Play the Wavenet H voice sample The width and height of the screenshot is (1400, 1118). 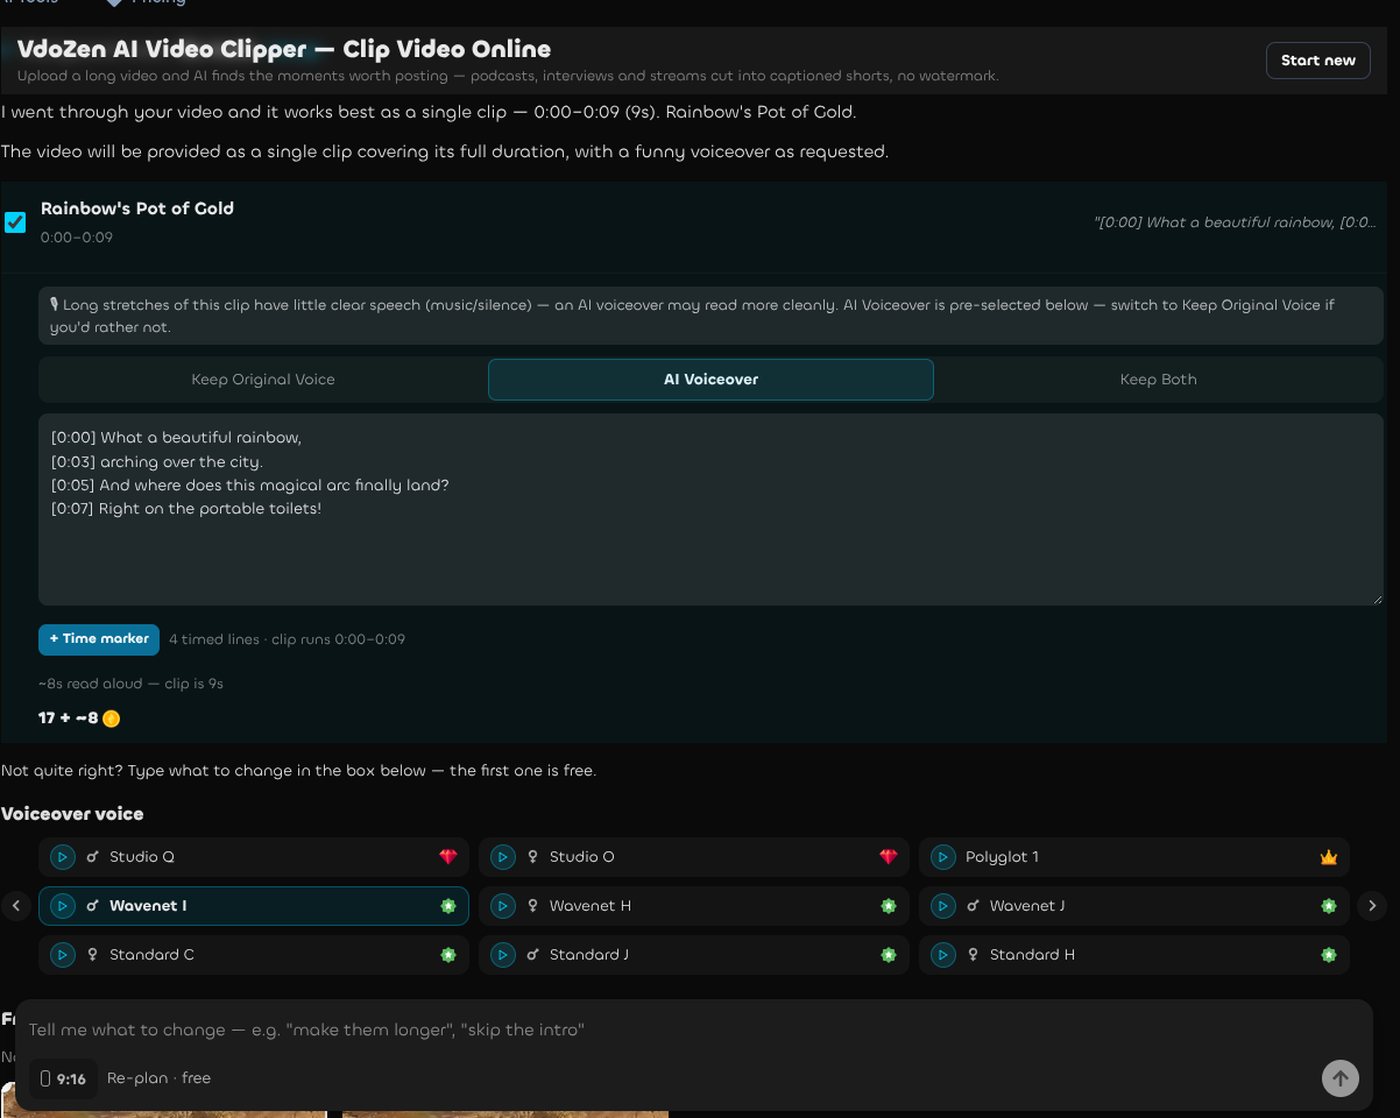tap(503, 906)
